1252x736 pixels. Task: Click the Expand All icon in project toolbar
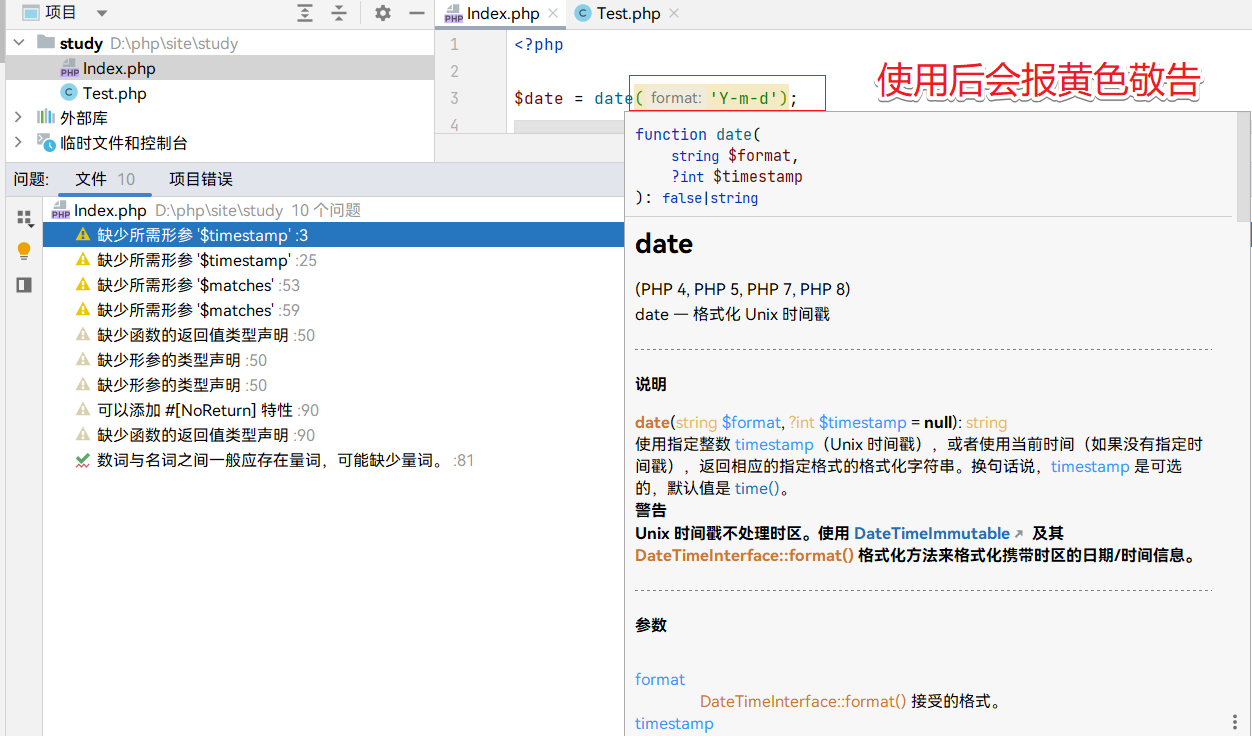(x=305, y=13)
